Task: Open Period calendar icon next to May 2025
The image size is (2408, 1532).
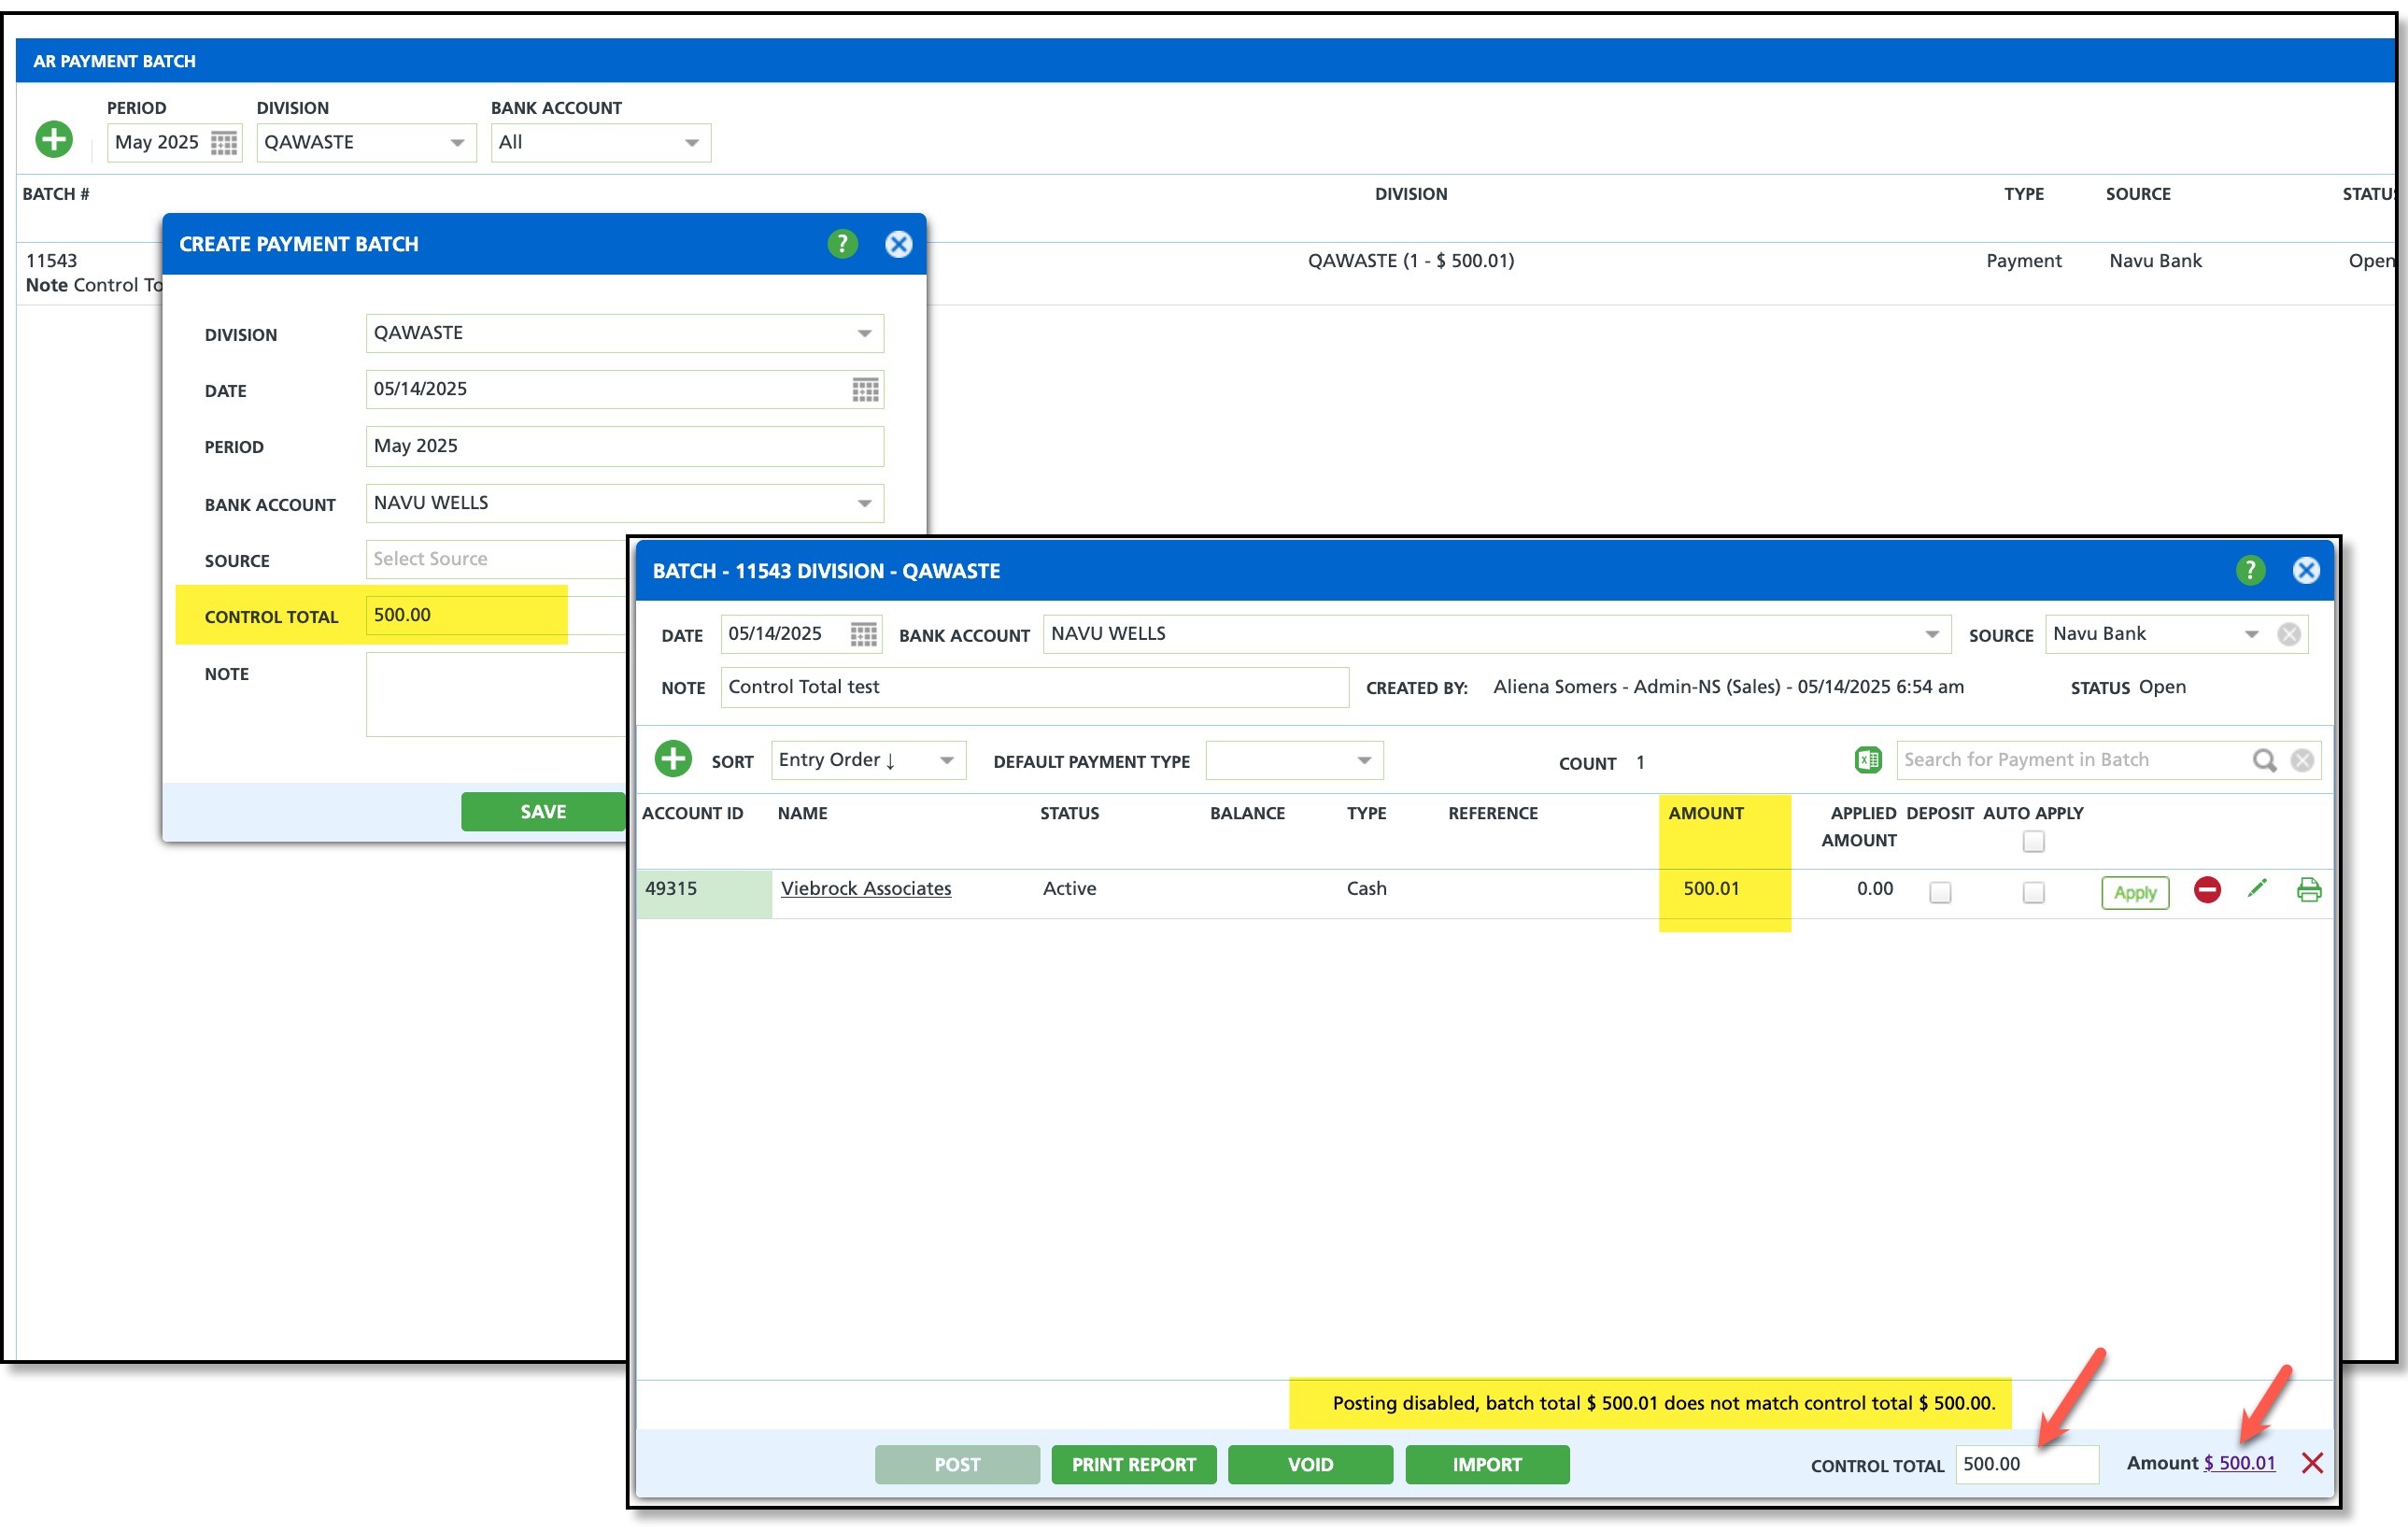Action: 224,143
